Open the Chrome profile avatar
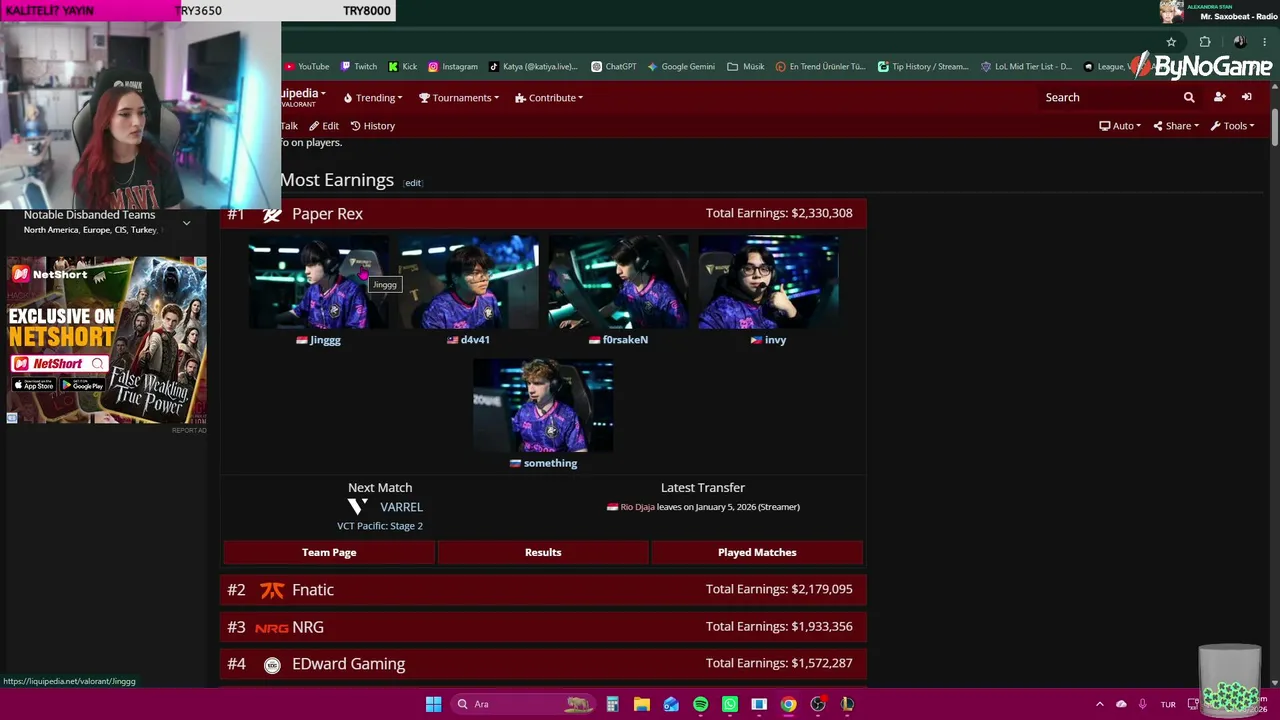1280x720 pixels. (1239, 42)
